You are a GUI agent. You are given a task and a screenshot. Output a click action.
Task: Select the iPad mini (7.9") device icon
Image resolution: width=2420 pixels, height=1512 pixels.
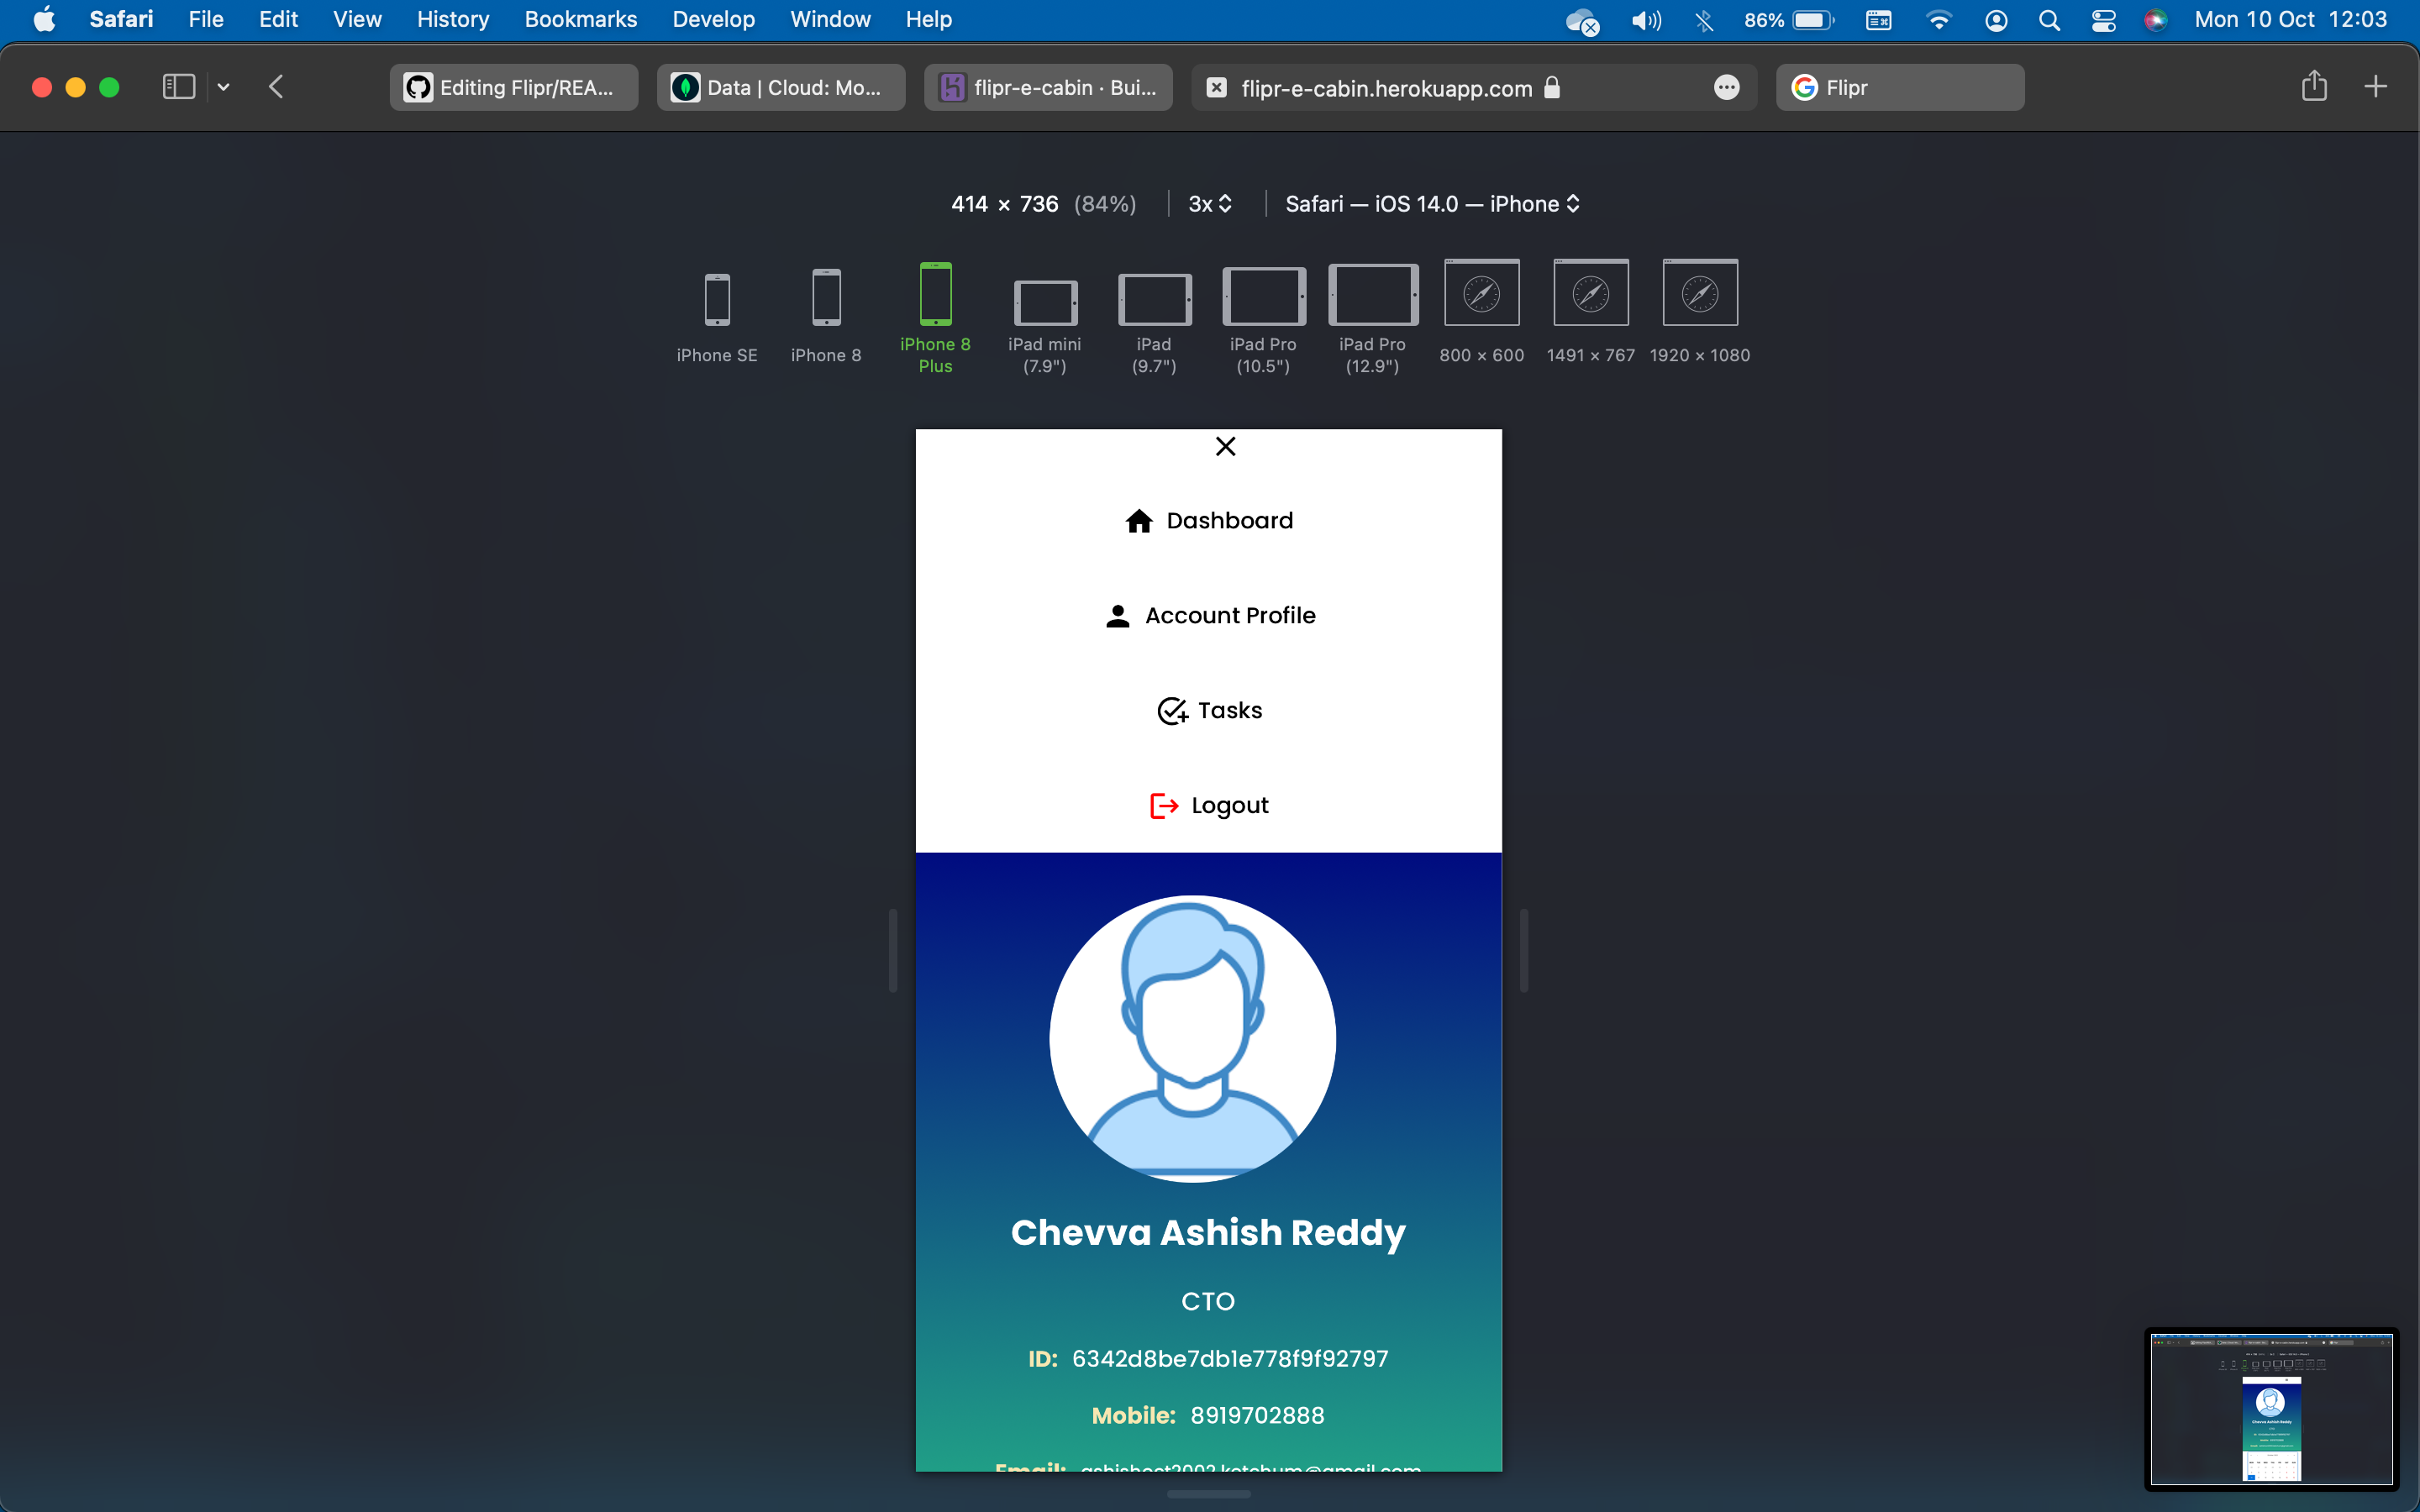point(1045,302)
